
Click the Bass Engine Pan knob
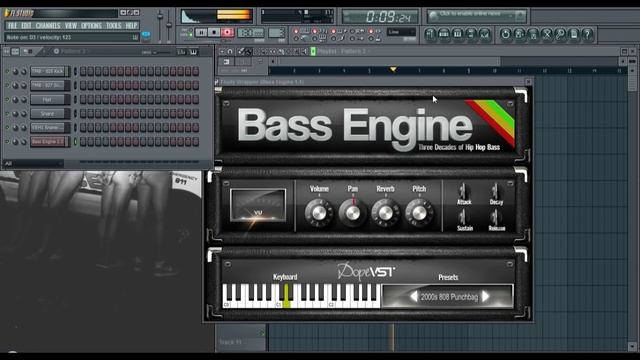point(353,213)
